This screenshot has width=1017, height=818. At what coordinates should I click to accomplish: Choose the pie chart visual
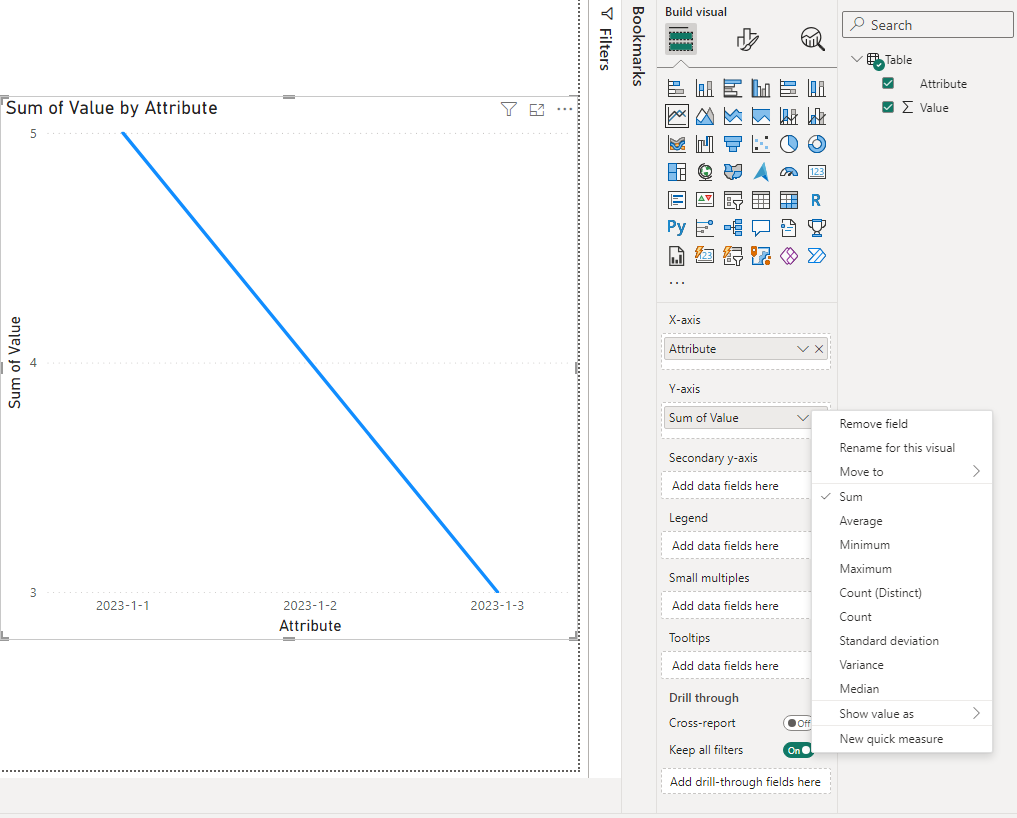[789, 144]
